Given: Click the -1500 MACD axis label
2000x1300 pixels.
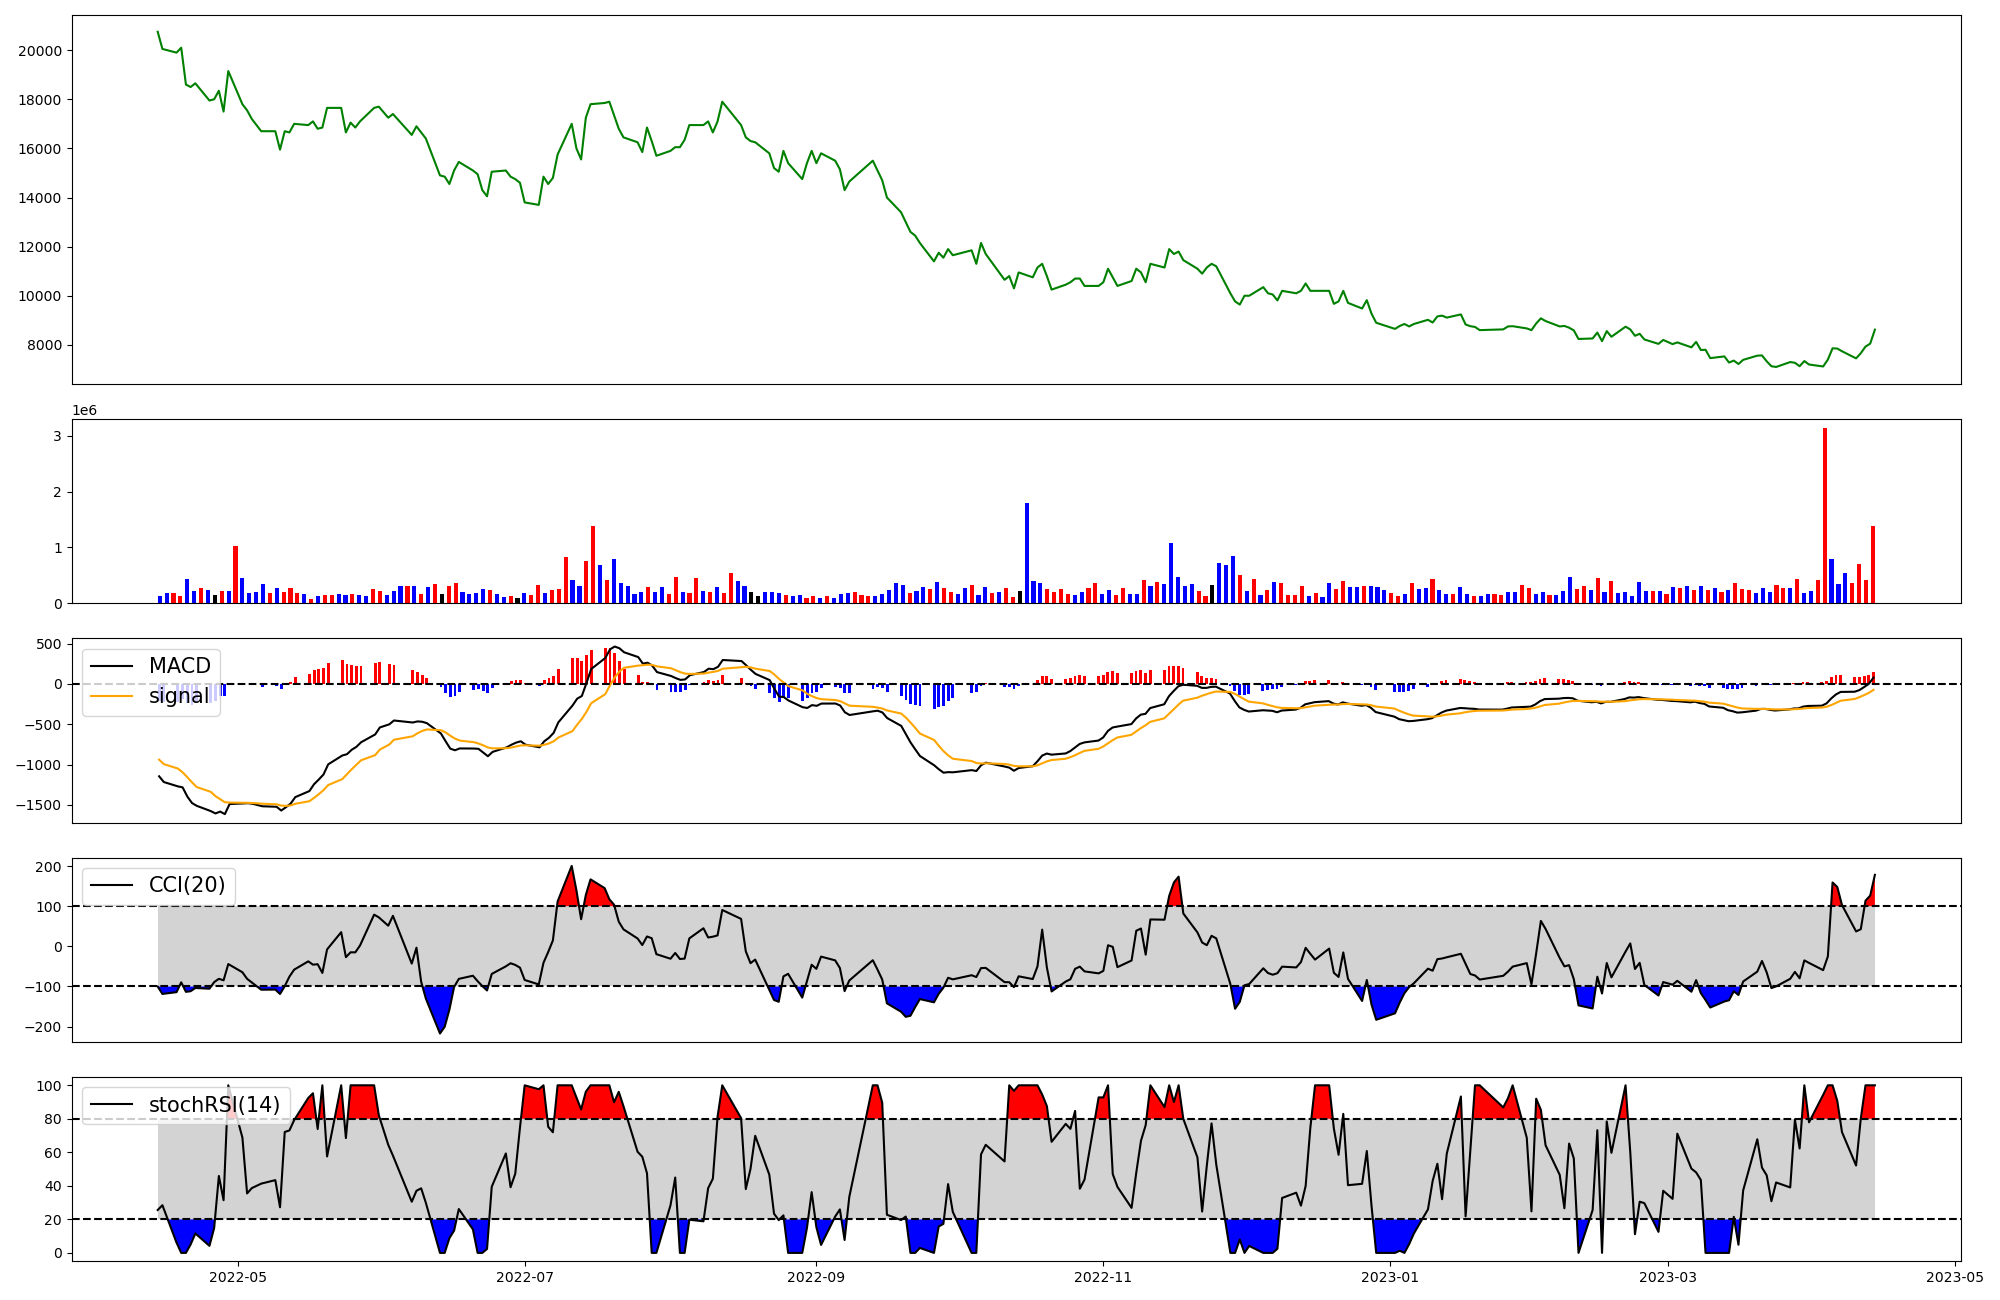Looking at the screenshot, I should coord(38,806).
